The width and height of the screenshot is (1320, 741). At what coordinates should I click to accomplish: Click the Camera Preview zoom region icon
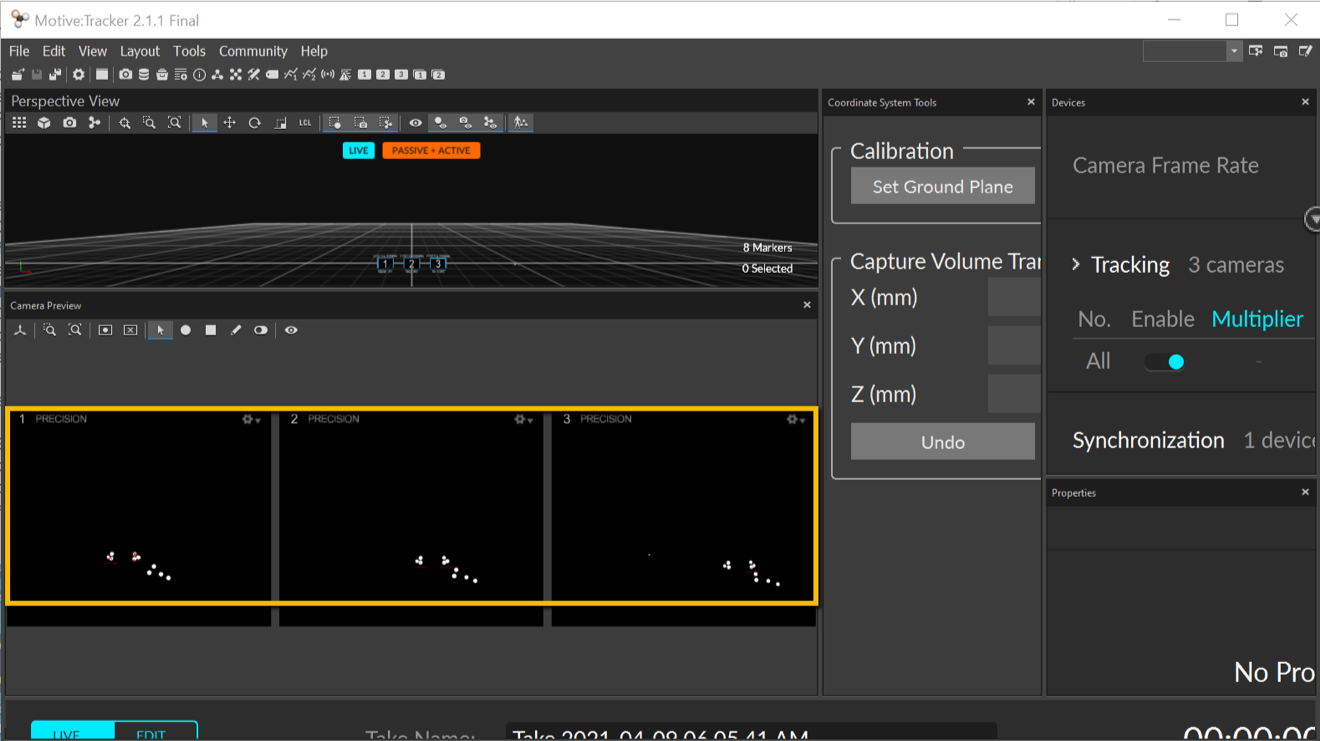[x=50, y=330]
